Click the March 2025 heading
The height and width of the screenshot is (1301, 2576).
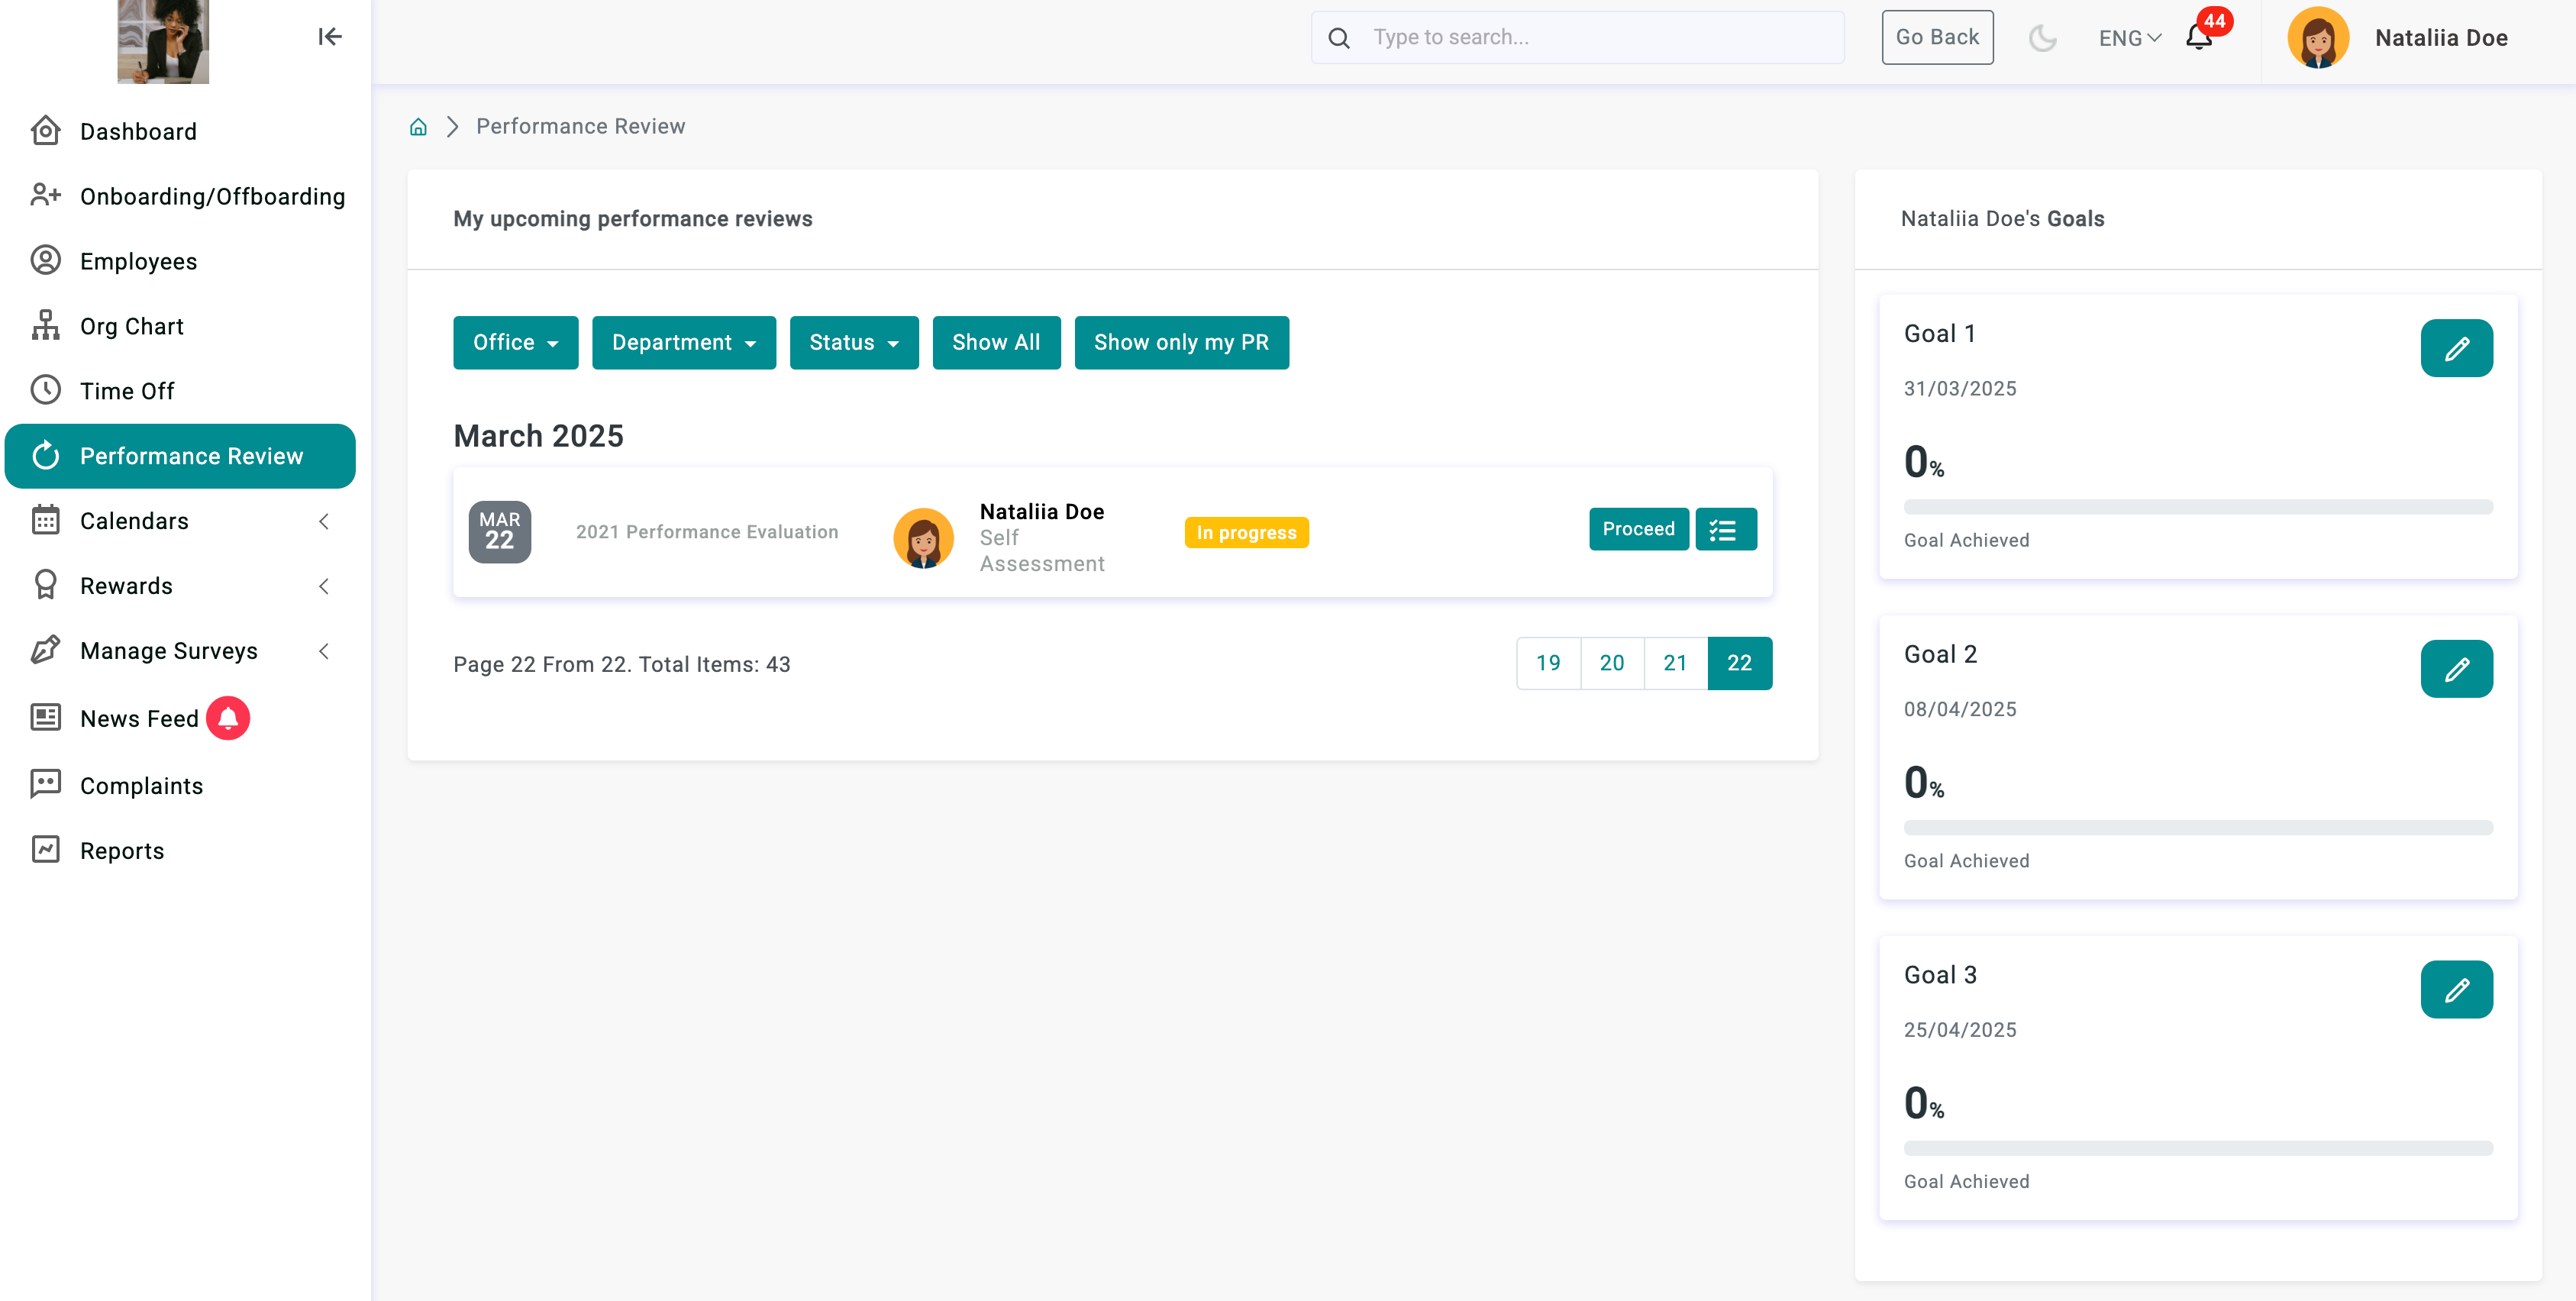pyautogui.click(x=538, y=436)
